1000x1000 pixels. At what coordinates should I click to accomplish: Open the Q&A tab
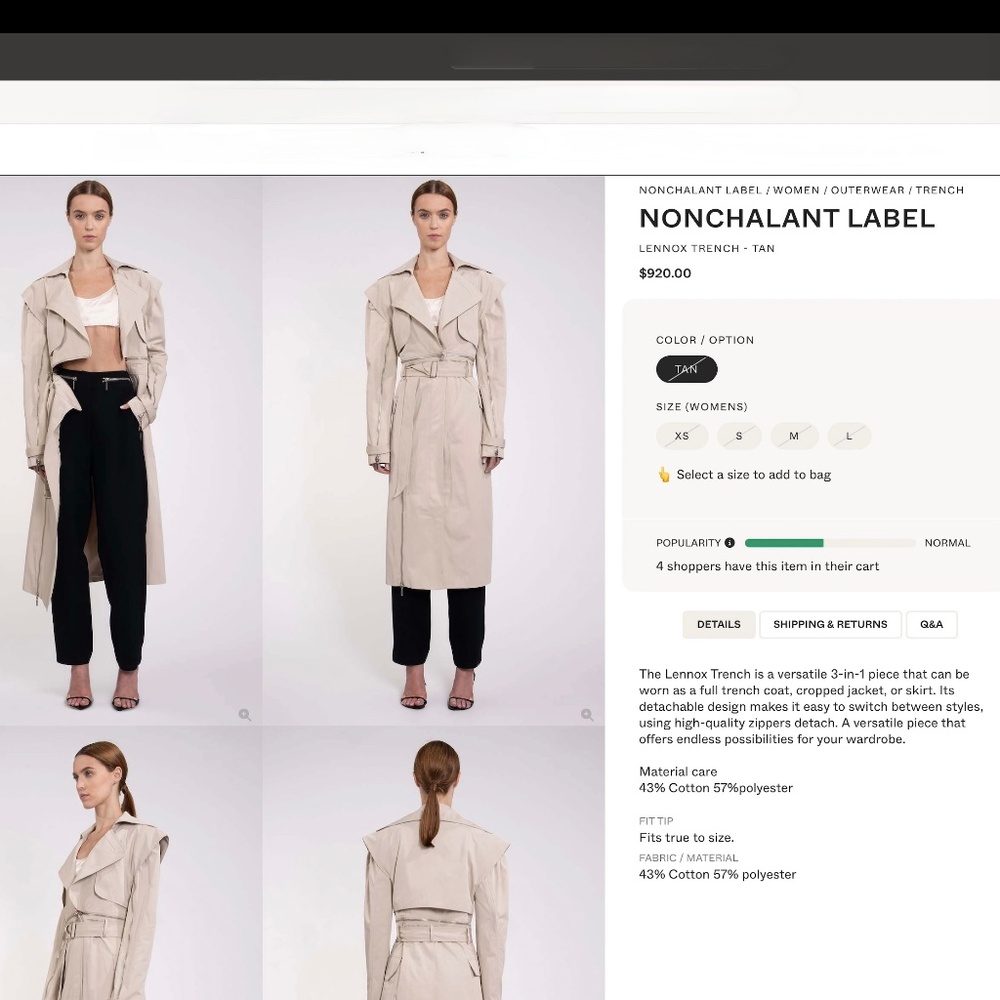coord(931,624)
